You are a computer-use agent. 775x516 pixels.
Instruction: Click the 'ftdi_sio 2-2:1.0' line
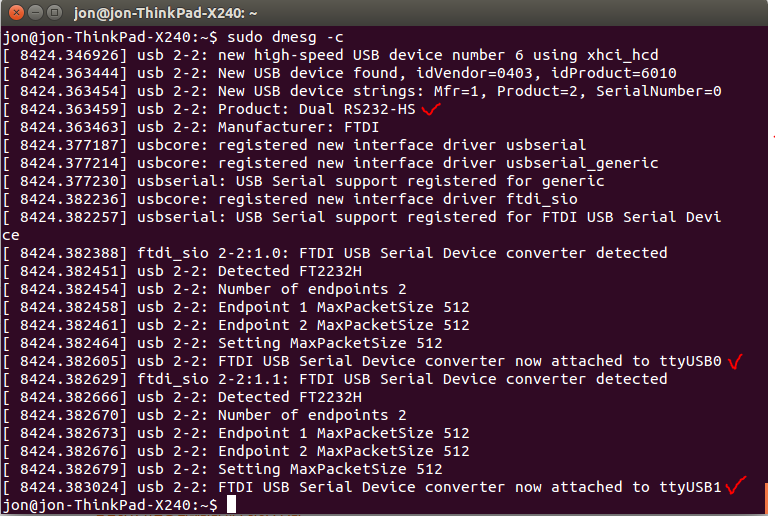pyautogui.click(x=400, y=253)
